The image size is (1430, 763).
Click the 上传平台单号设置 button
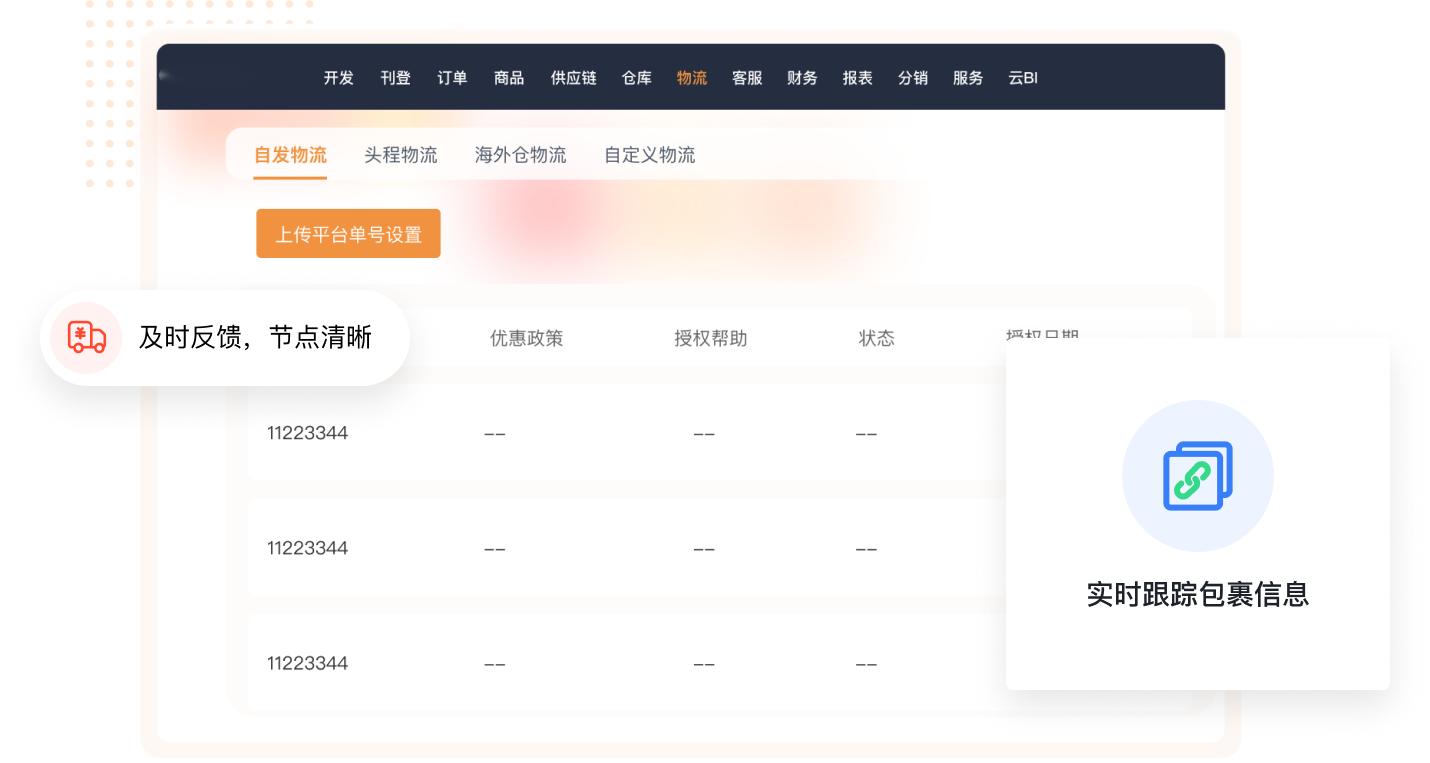(348, 234)
